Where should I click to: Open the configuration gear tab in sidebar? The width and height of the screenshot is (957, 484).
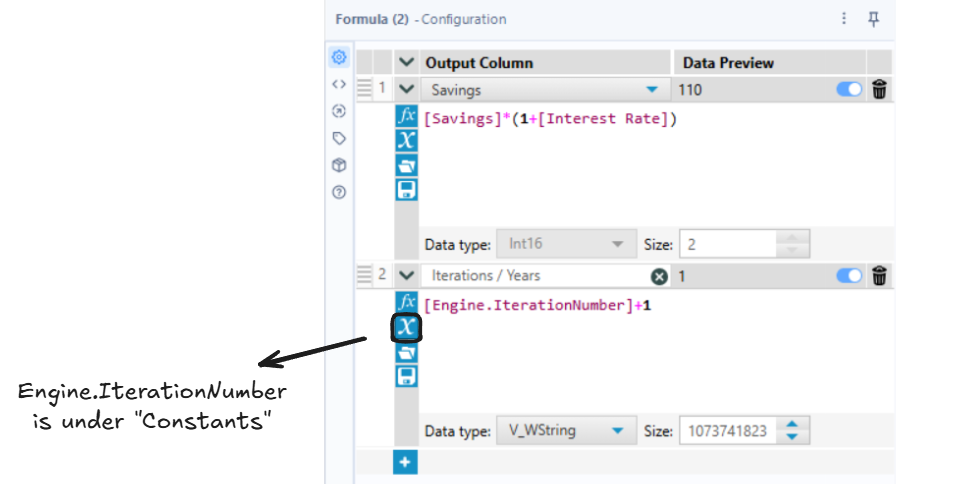[339, 57]
